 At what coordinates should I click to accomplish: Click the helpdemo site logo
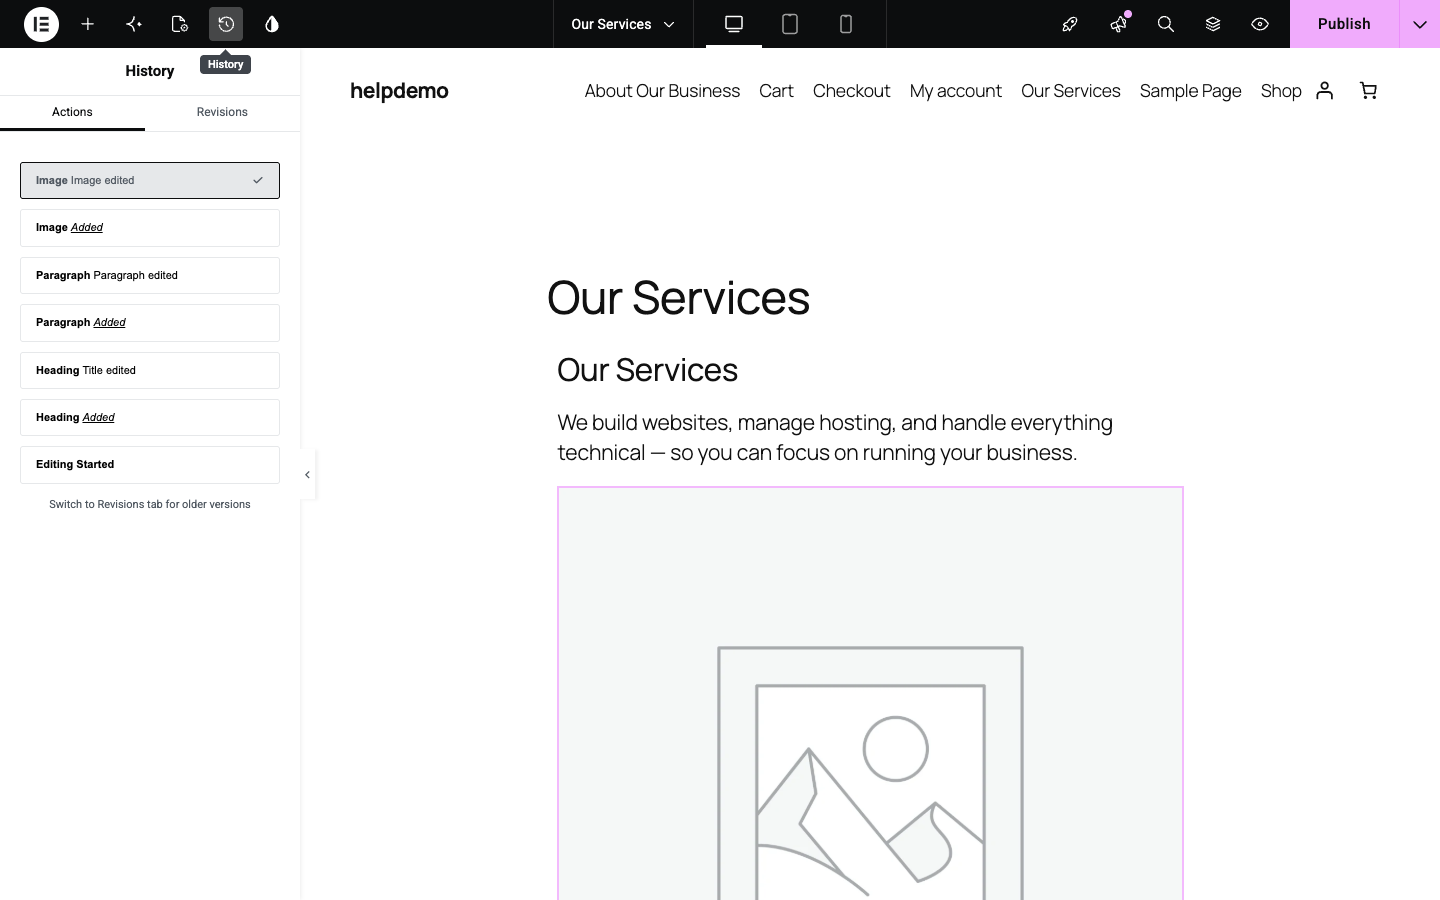coord(399,91)
